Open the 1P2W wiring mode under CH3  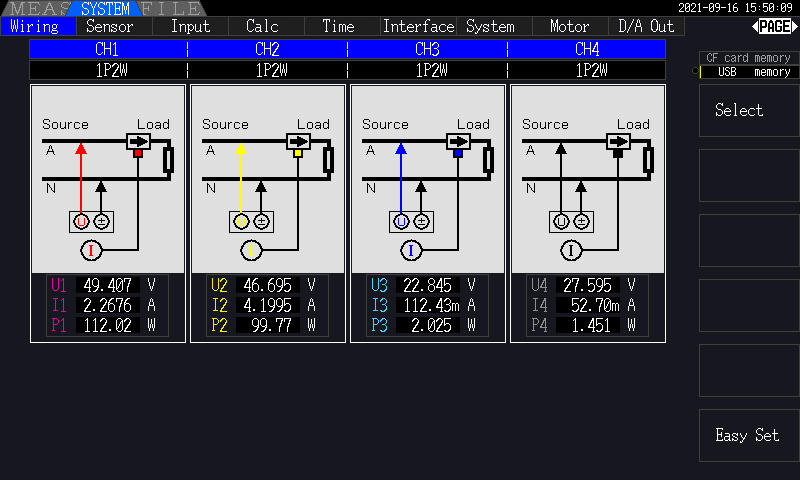[427, 70]
